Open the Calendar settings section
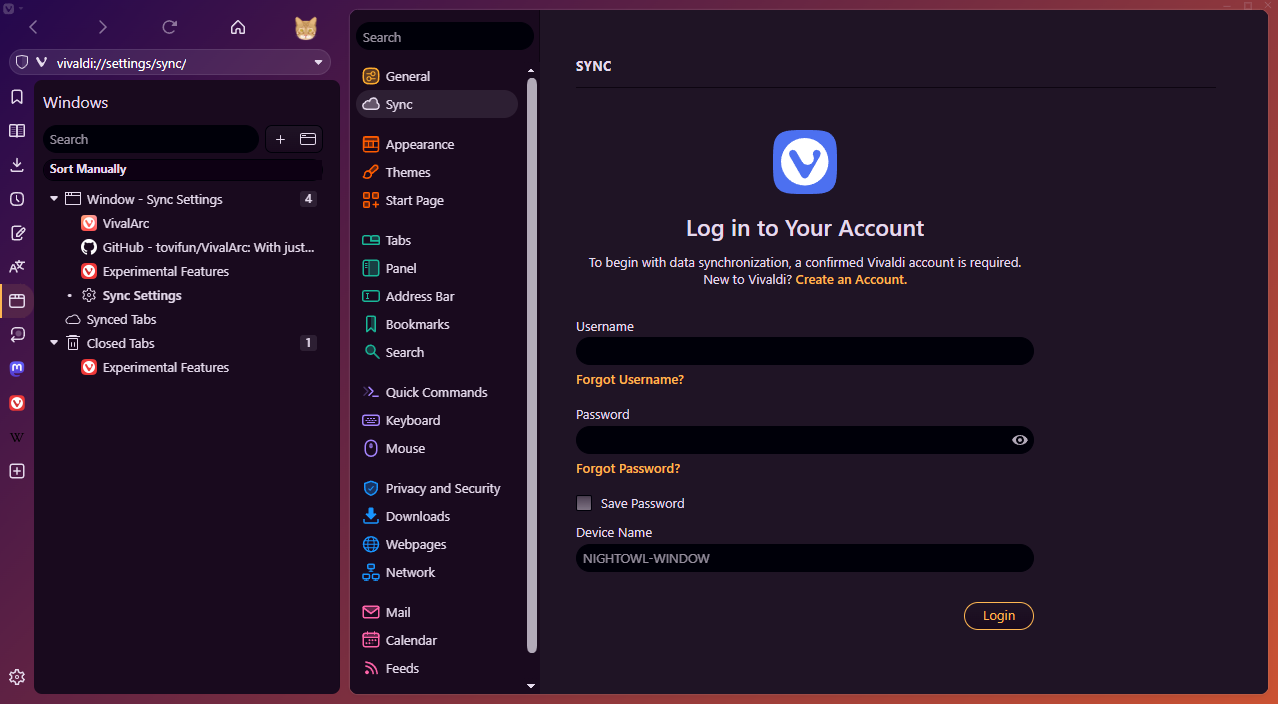The image size is (1278, 704). click(437, 640)
